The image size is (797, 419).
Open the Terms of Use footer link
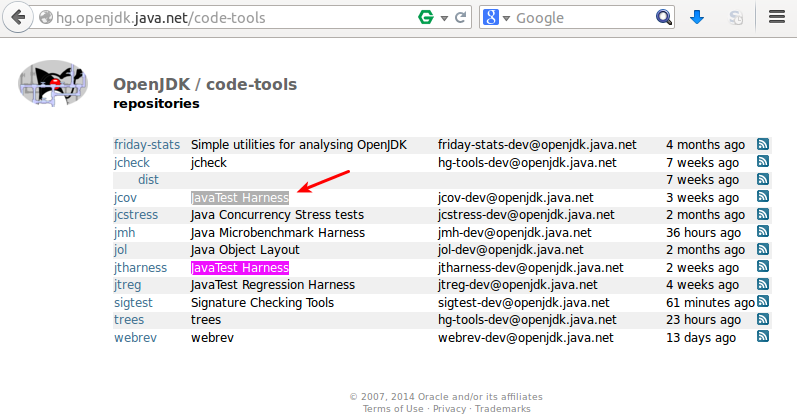coord(392,409)
